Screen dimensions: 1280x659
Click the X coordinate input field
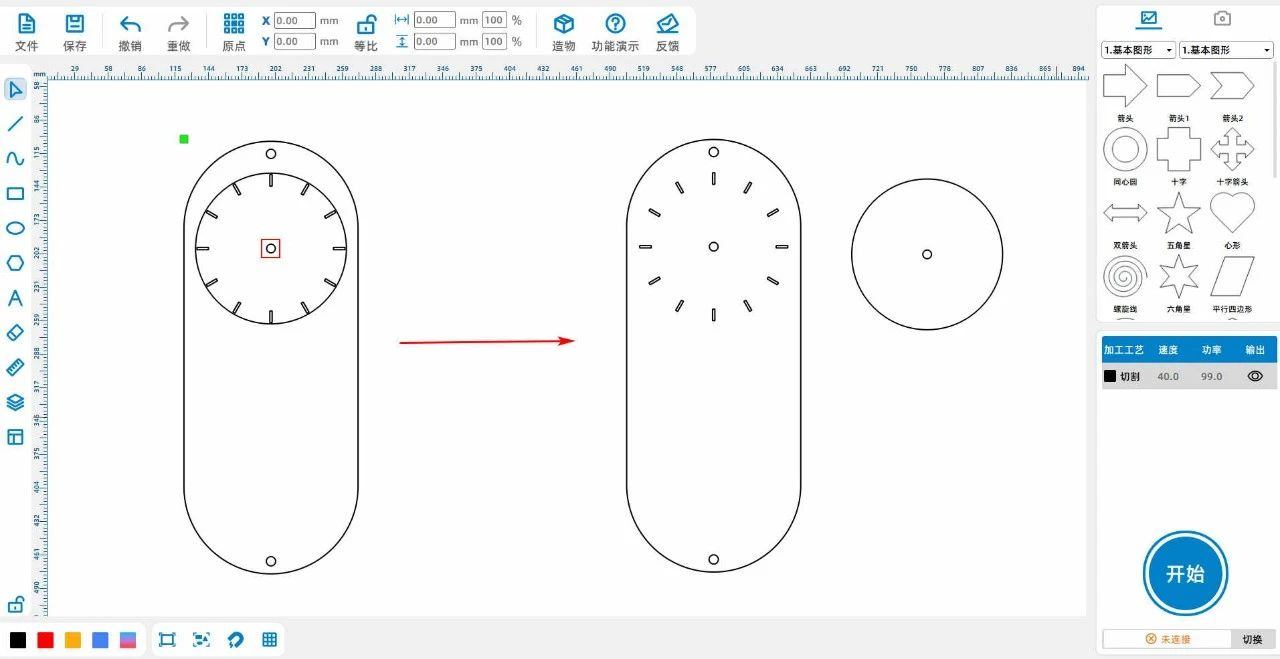tap(294, 20)
